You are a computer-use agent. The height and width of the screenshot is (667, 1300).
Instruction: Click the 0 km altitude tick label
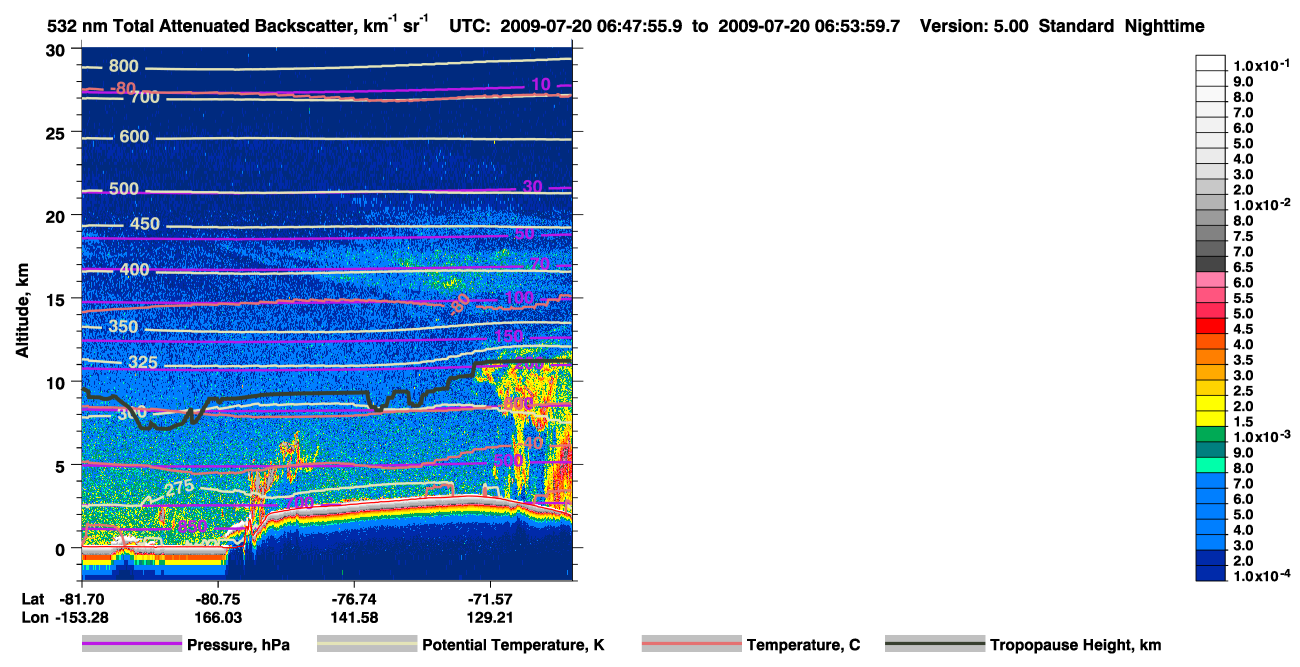(62, 549)
